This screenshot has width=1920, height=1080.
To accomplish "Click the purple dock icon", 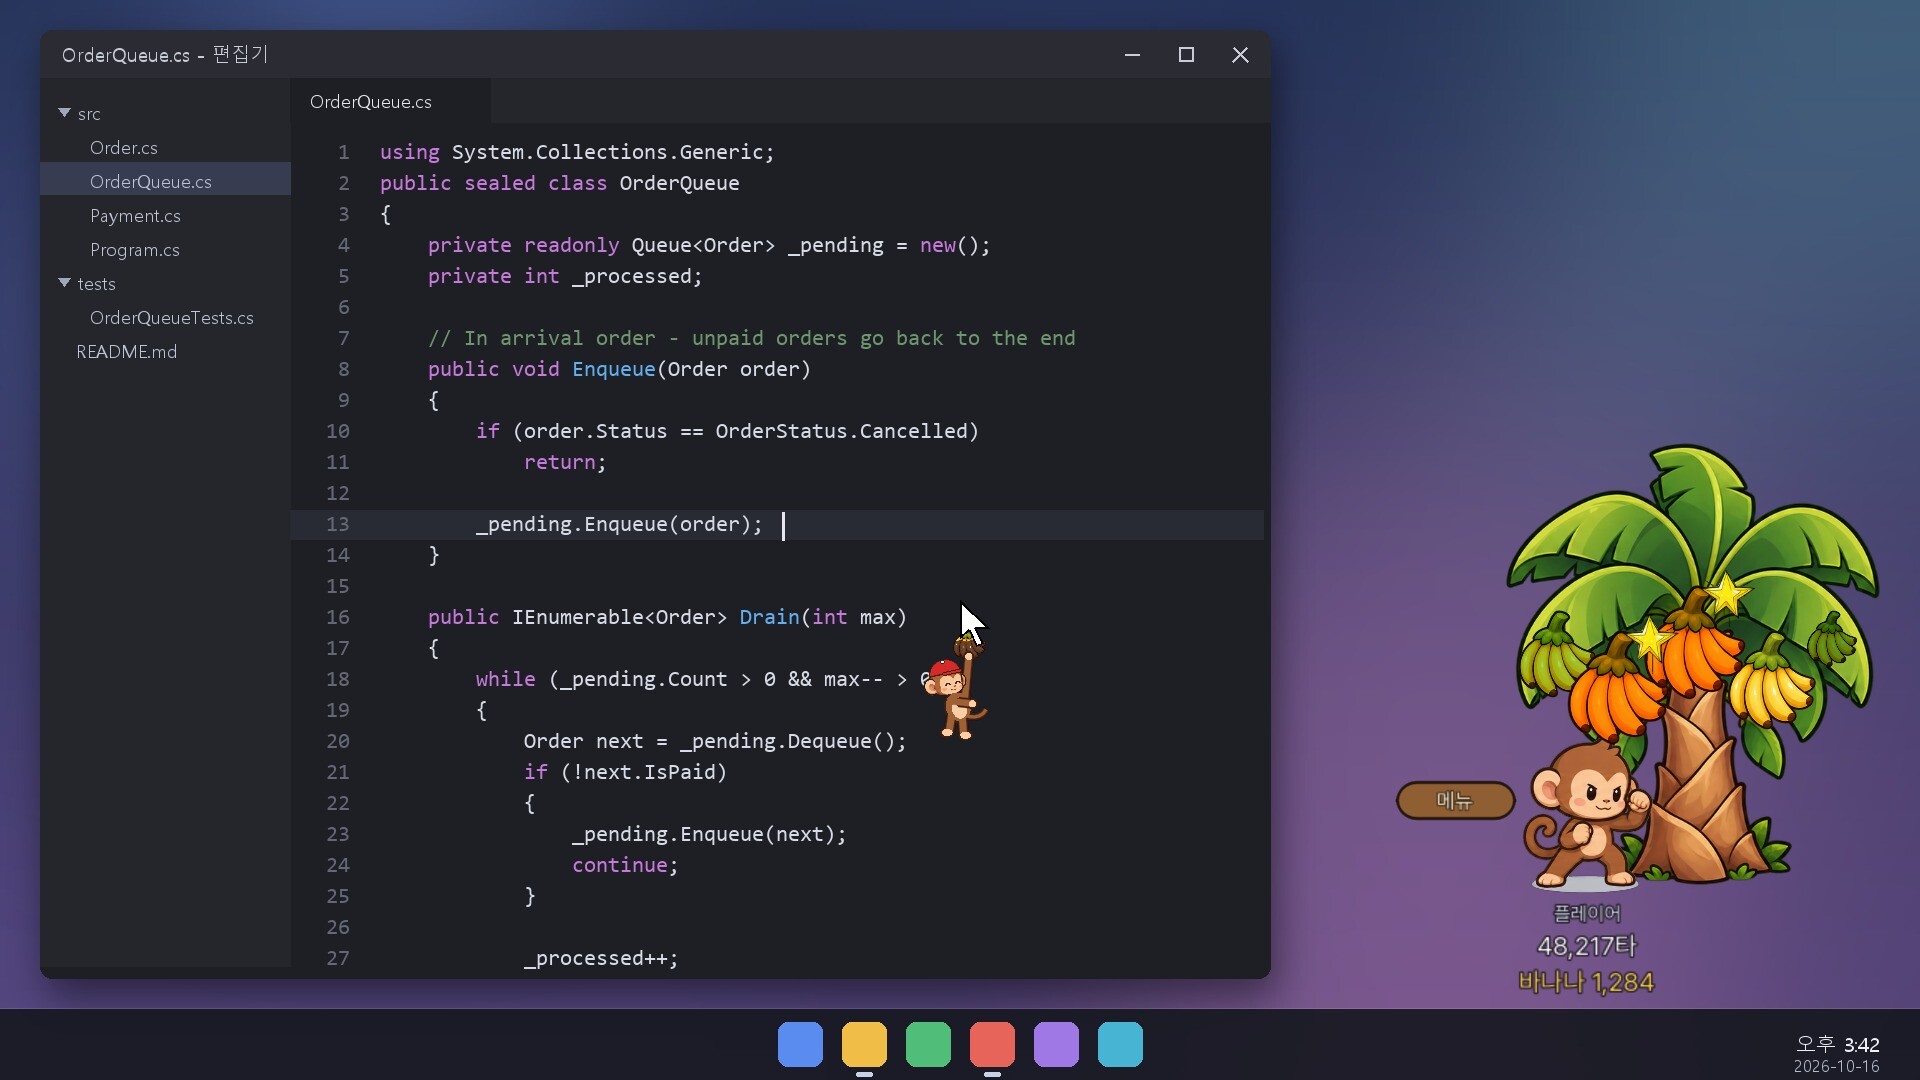I will click(x=1056, y=1044).
